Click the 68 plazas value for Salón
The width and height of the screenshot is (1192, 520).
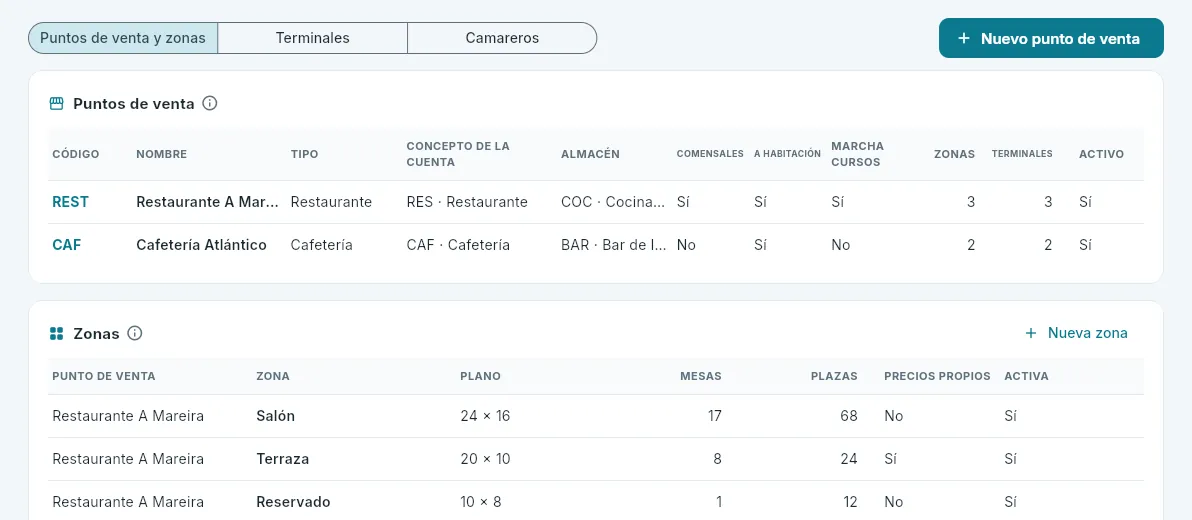pyautogui.click(x=849, y=416)
